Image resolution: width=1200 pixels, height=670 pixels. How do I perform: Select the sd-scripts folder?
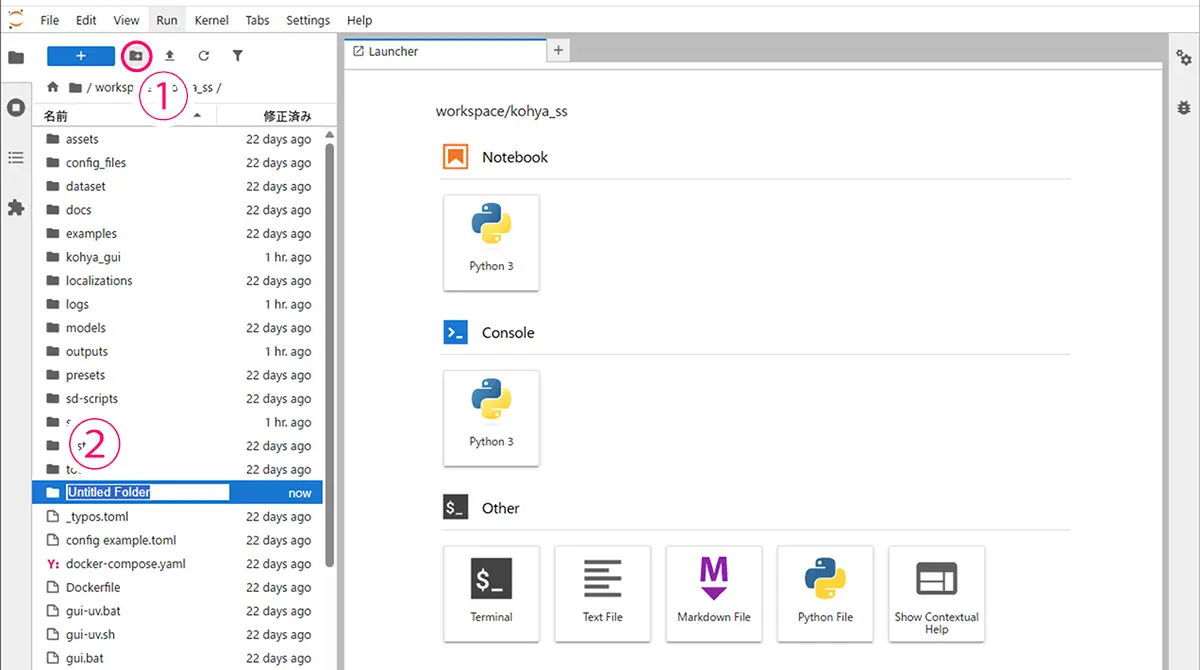click(178, 398)
